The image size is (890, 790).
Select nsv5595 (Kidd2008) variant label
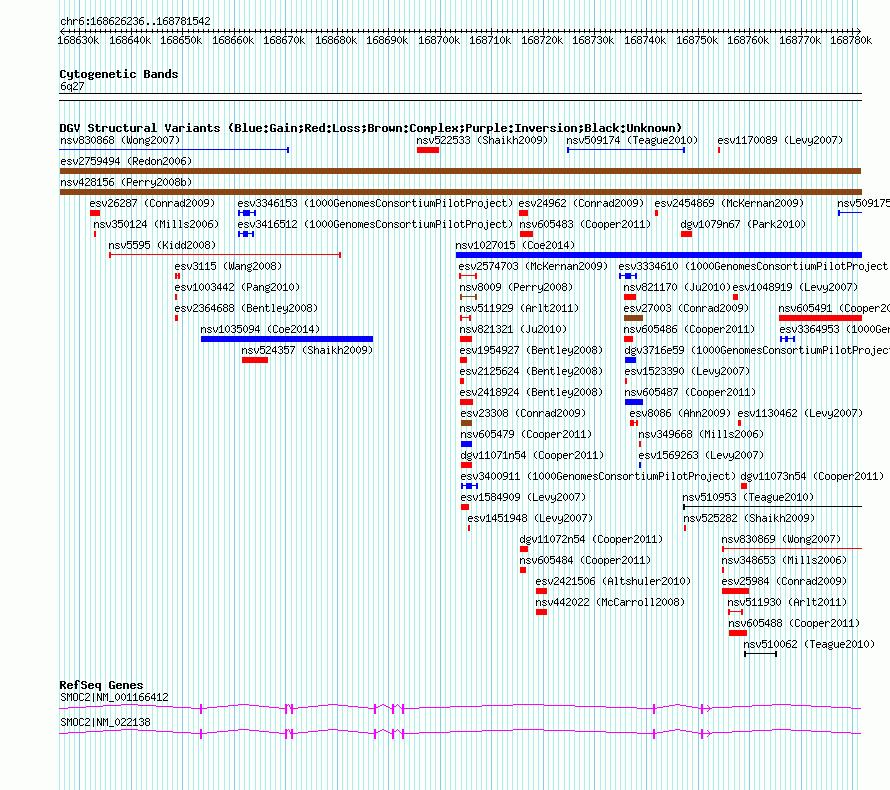162,245
